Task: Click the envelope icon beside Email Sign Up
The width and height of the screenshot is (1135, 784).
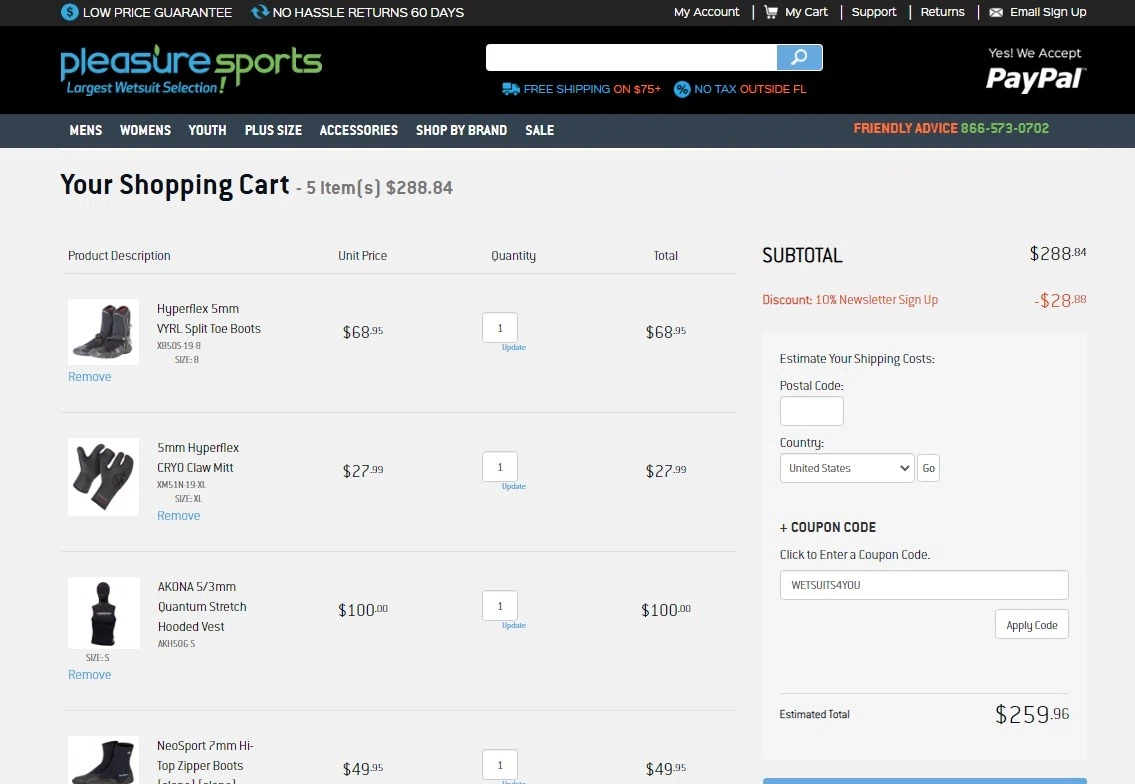Action: pos(996,12)
